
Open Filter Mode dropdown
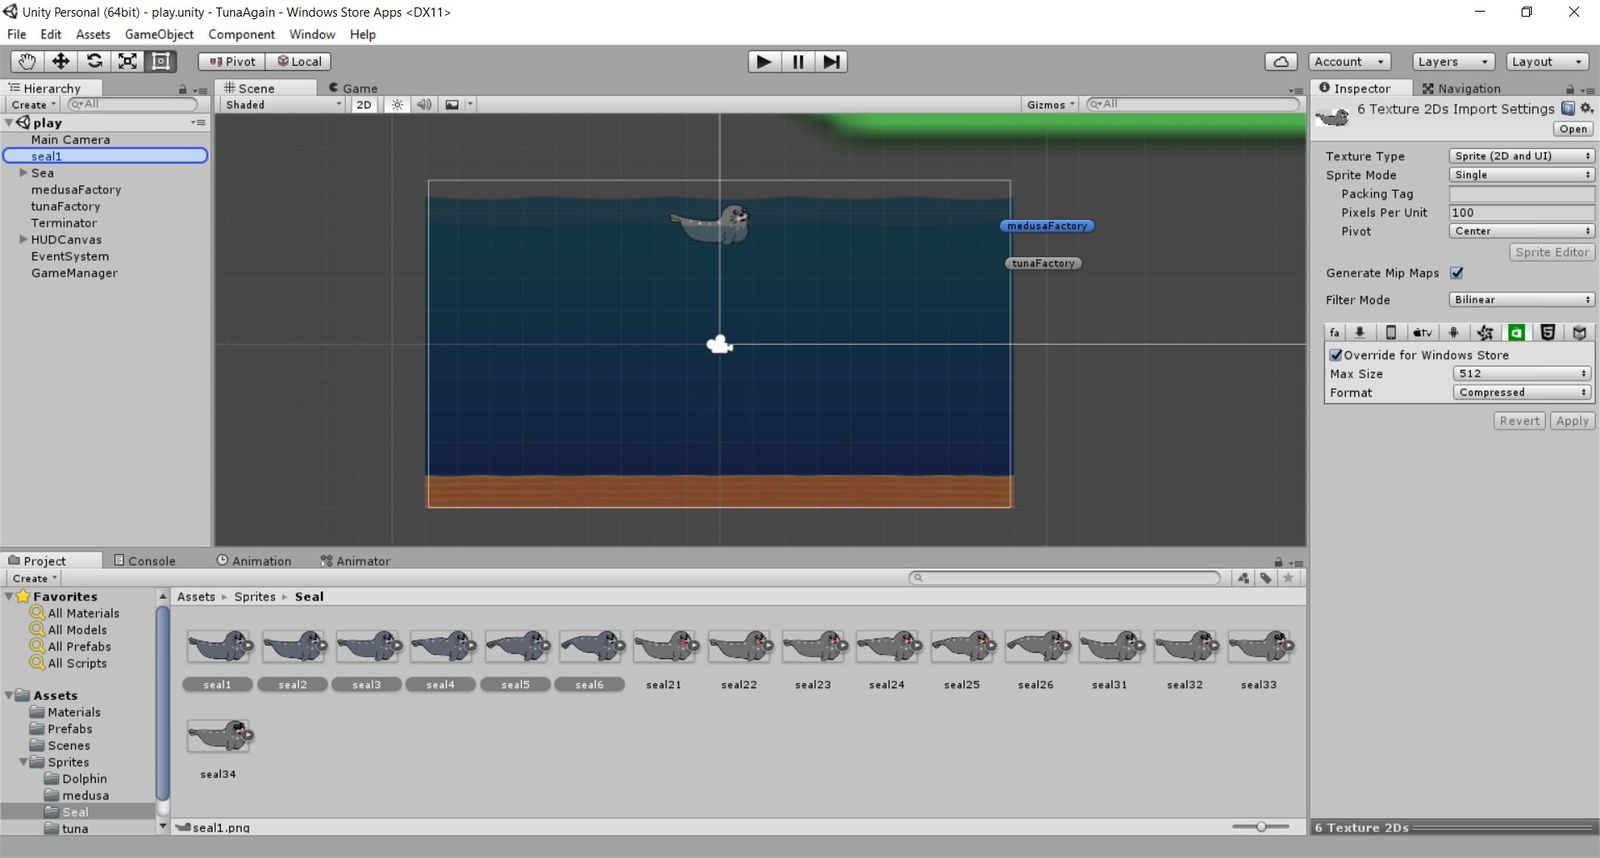point(1521,300)
